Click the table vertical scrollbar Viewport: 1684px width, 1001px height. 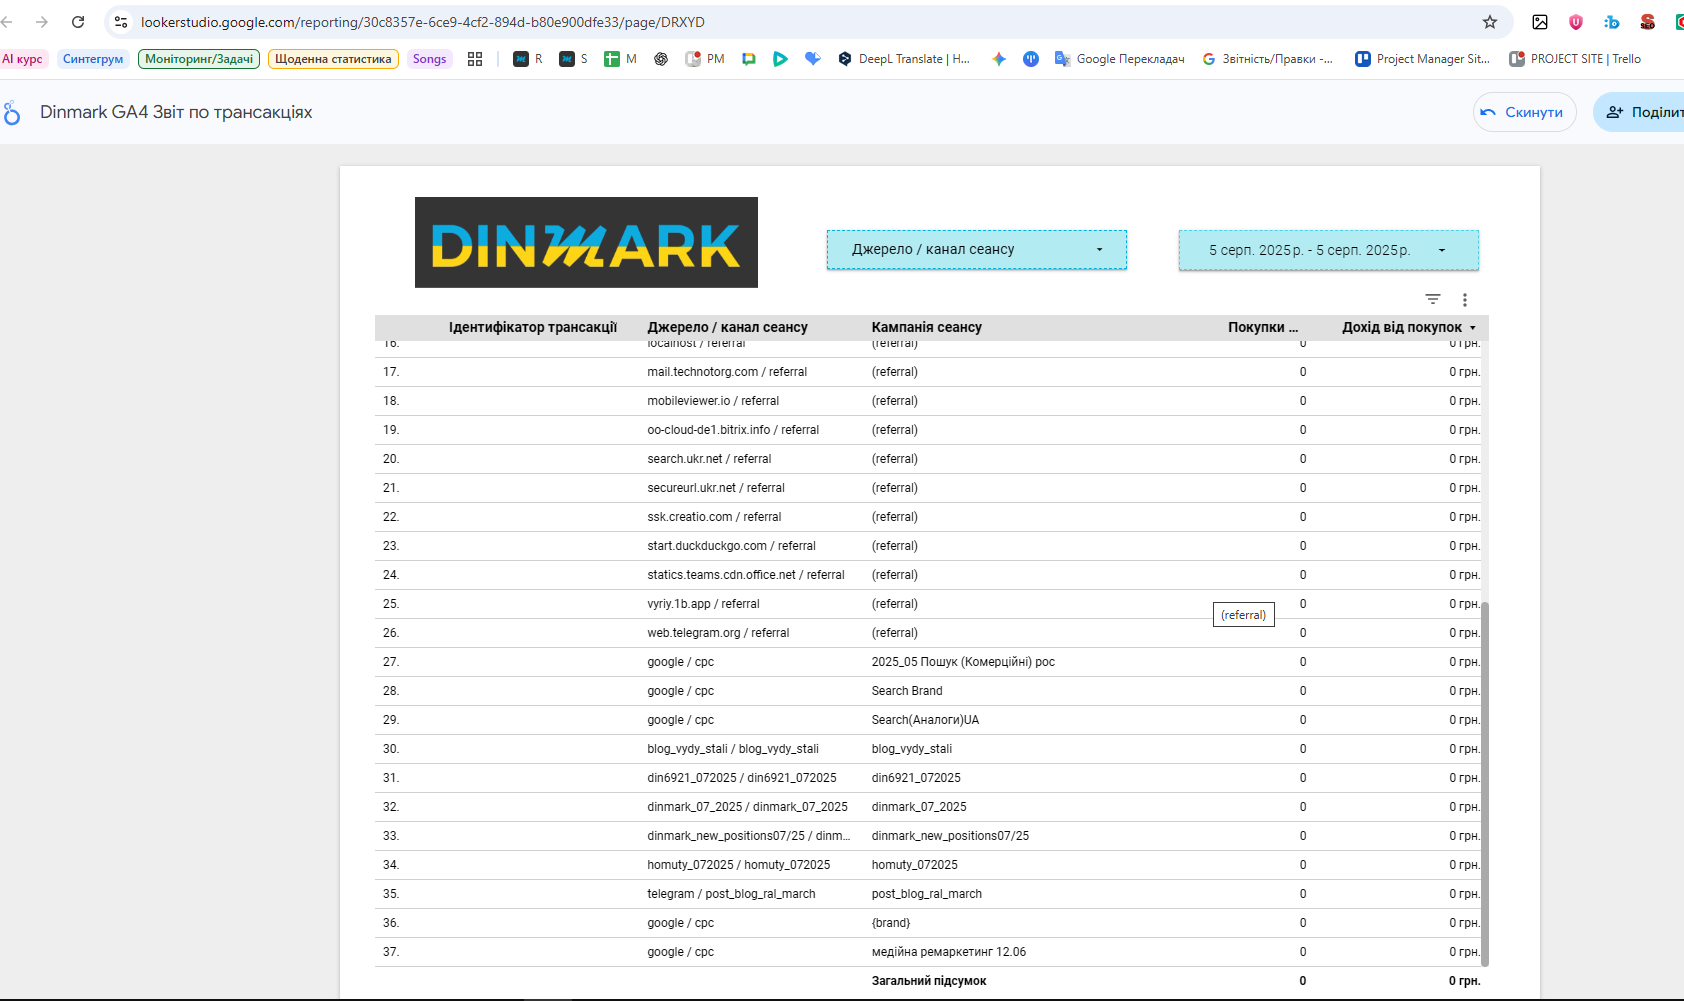click(x=1485, y=784)
